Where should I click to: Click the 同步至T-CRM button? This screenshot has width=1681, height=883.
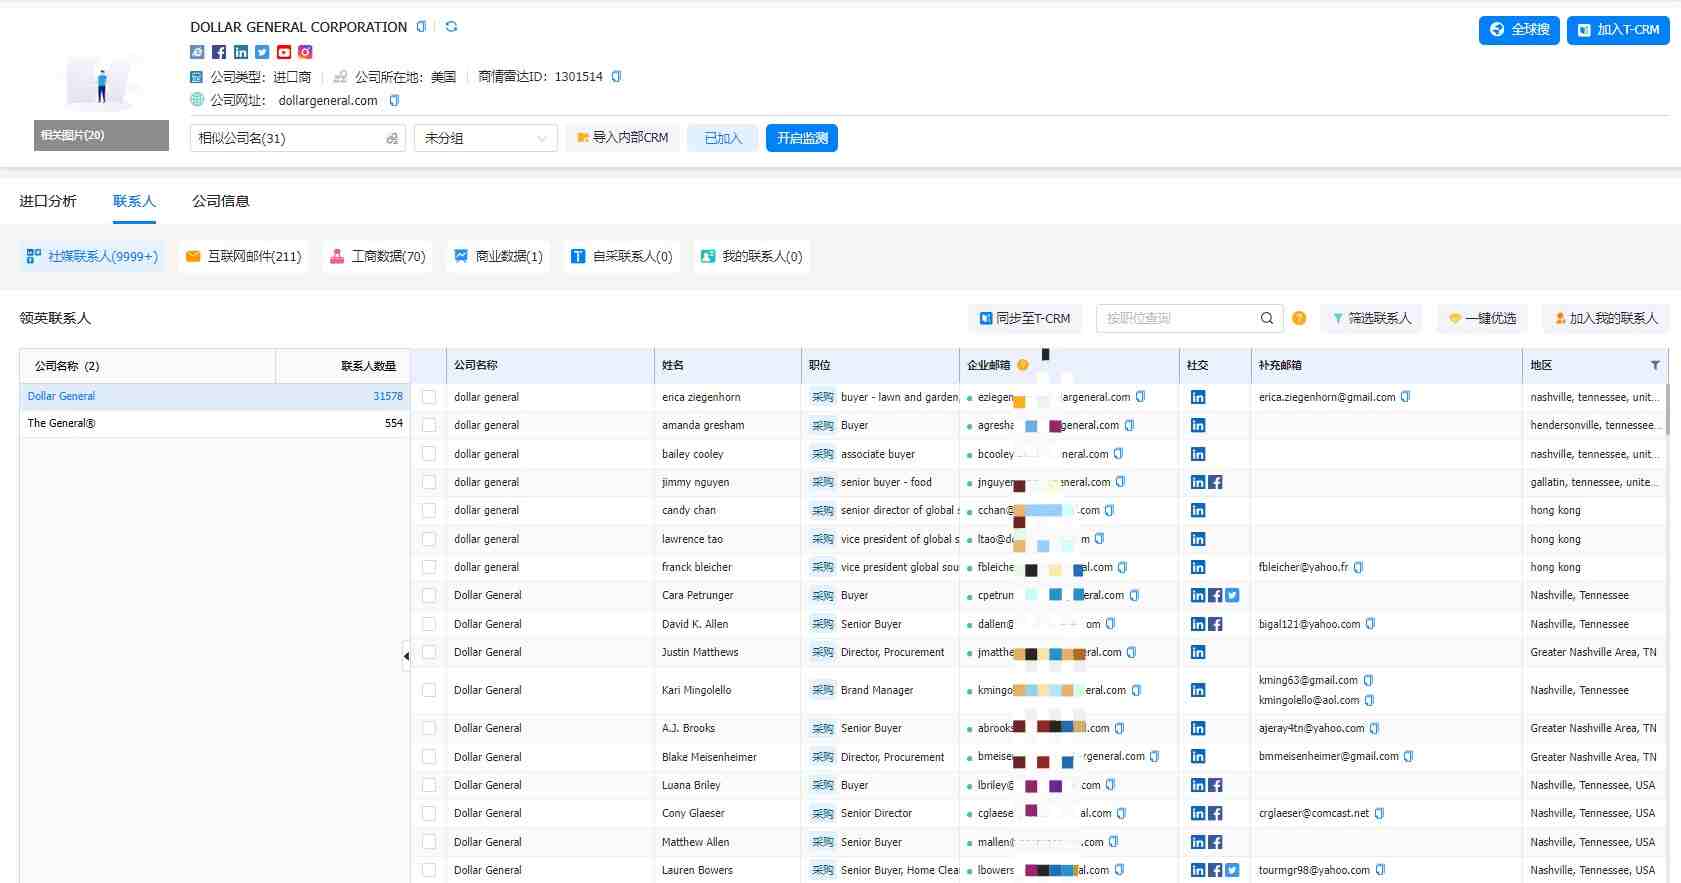point(1025,318)
